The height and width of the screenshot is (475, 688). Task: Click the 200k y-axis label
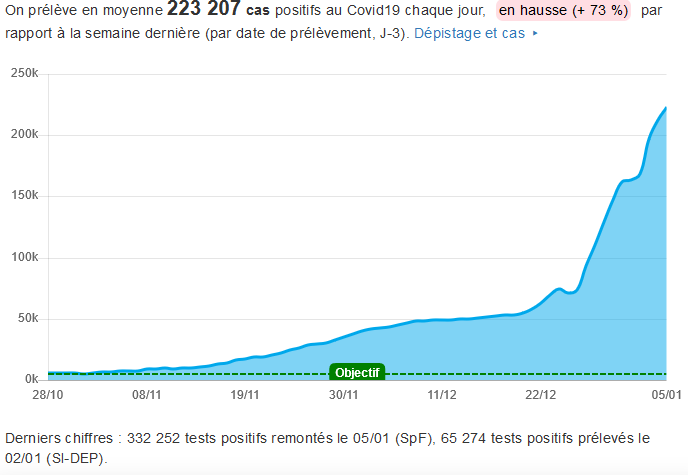[23, 135]
